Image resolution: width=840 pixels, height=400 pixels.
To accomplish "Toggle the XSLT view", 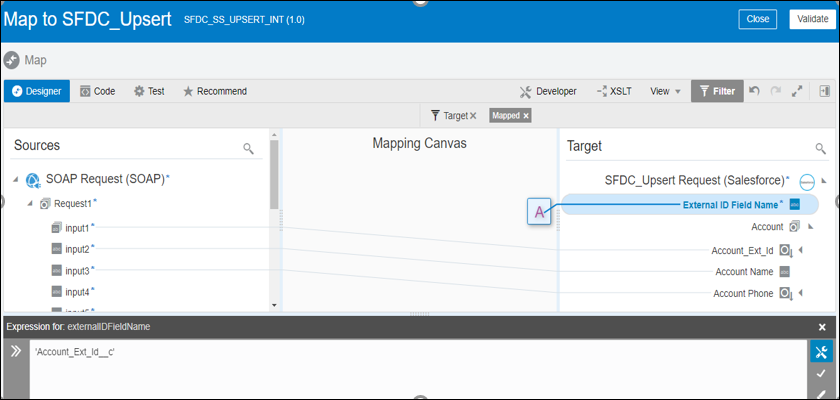I will [x=614, y=91].
